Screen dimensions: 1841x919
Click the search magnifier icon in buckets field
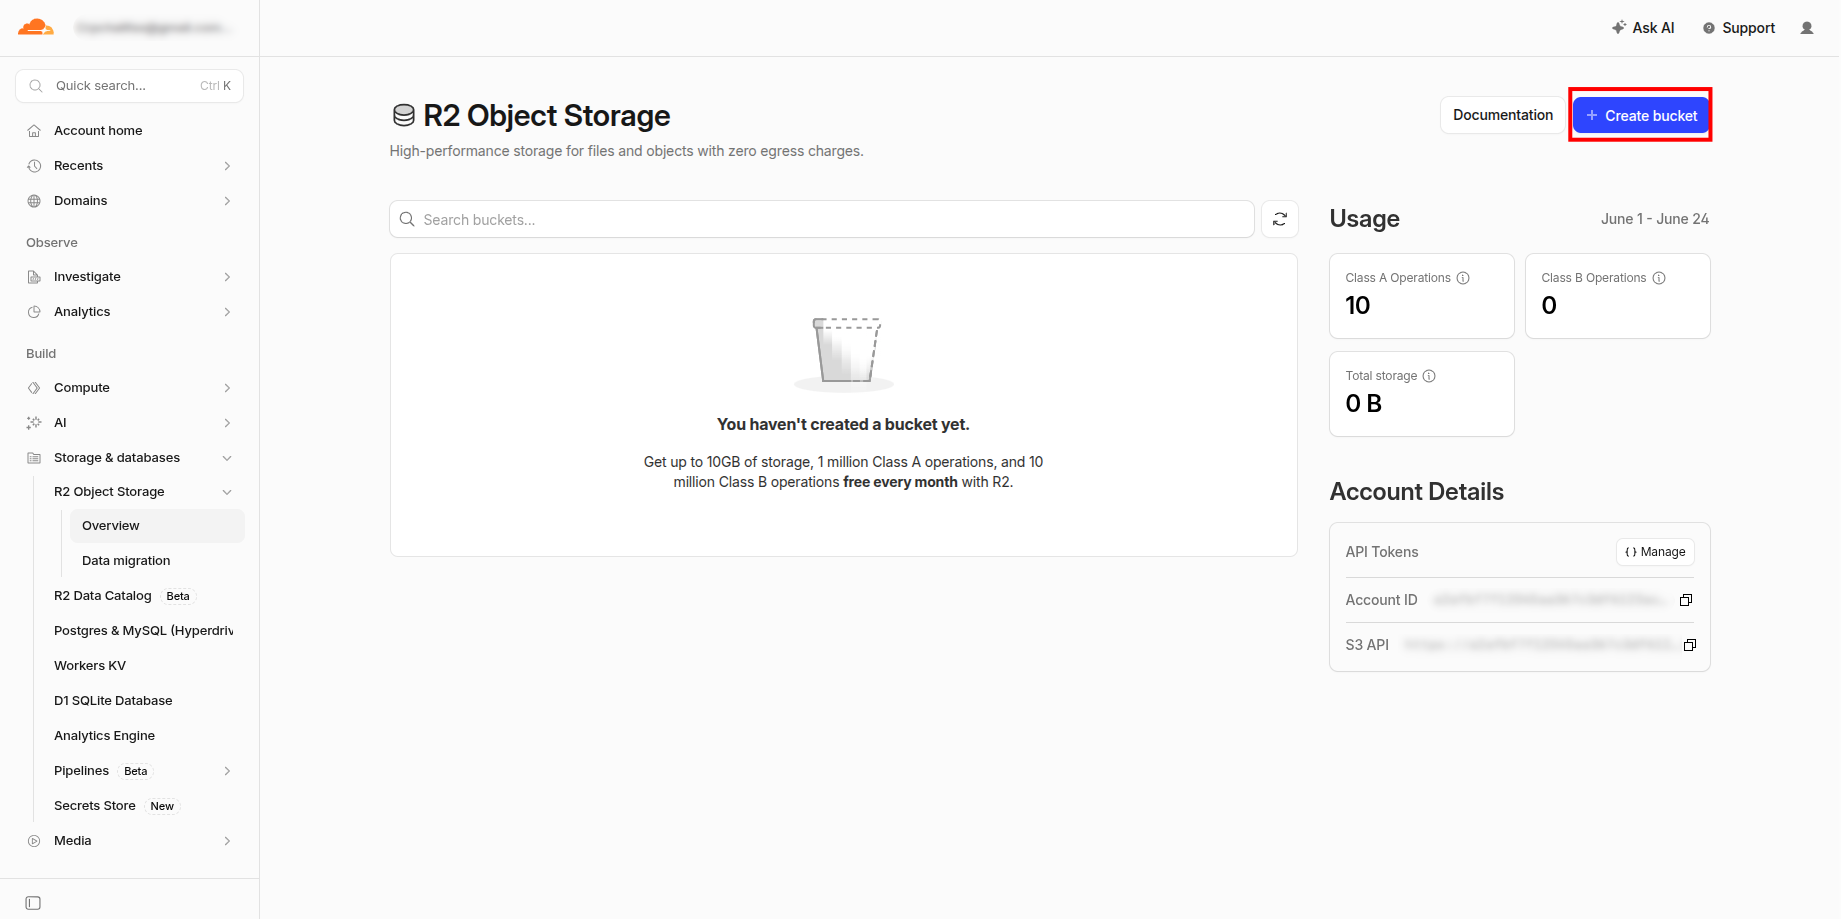tap(407, 219)
